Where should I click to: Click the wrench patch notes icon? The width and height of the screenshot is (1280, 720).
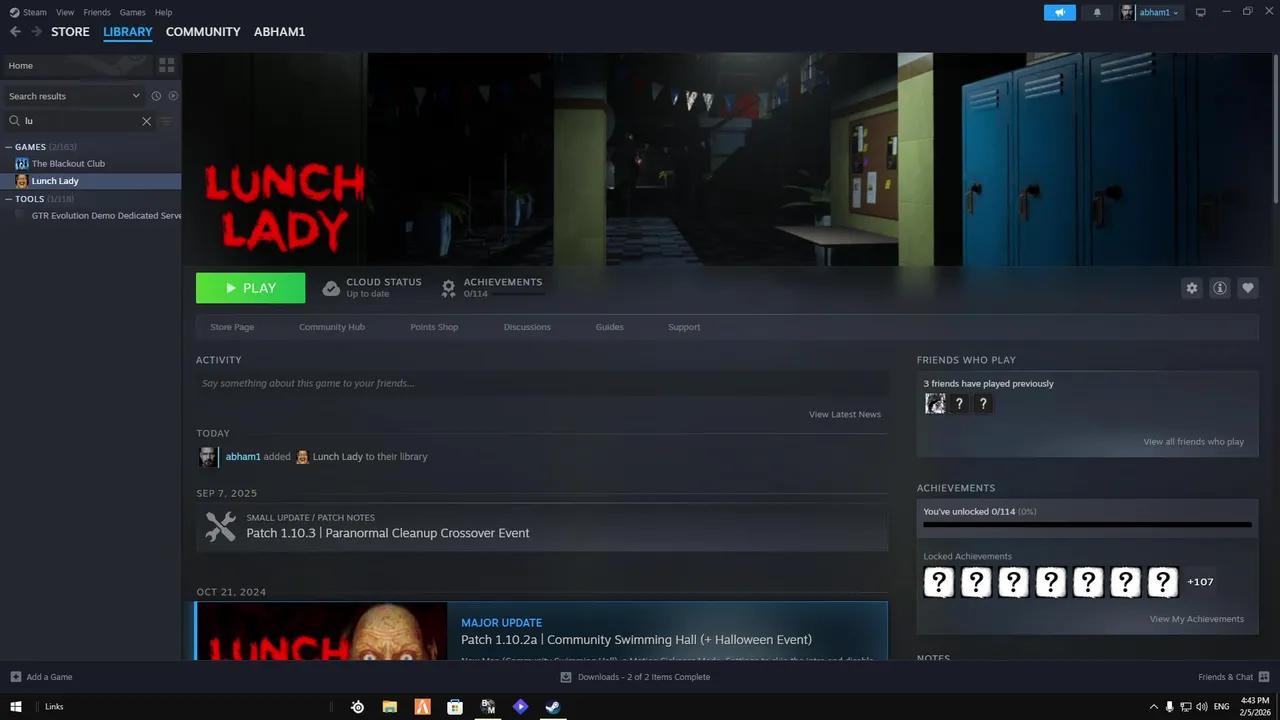point(220,526)
